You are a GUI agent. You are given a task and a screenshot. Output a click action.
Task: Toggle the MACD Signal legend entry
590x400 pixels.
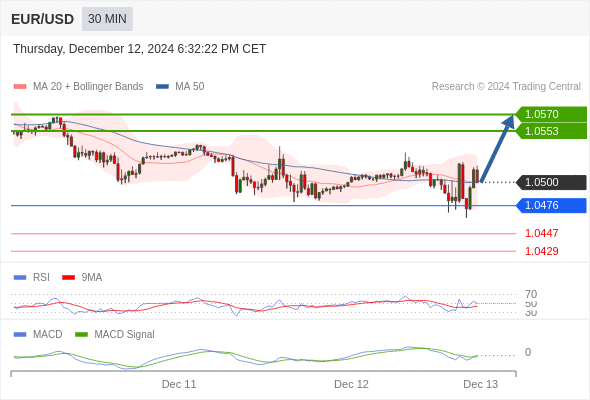click(x=115, y=334)
